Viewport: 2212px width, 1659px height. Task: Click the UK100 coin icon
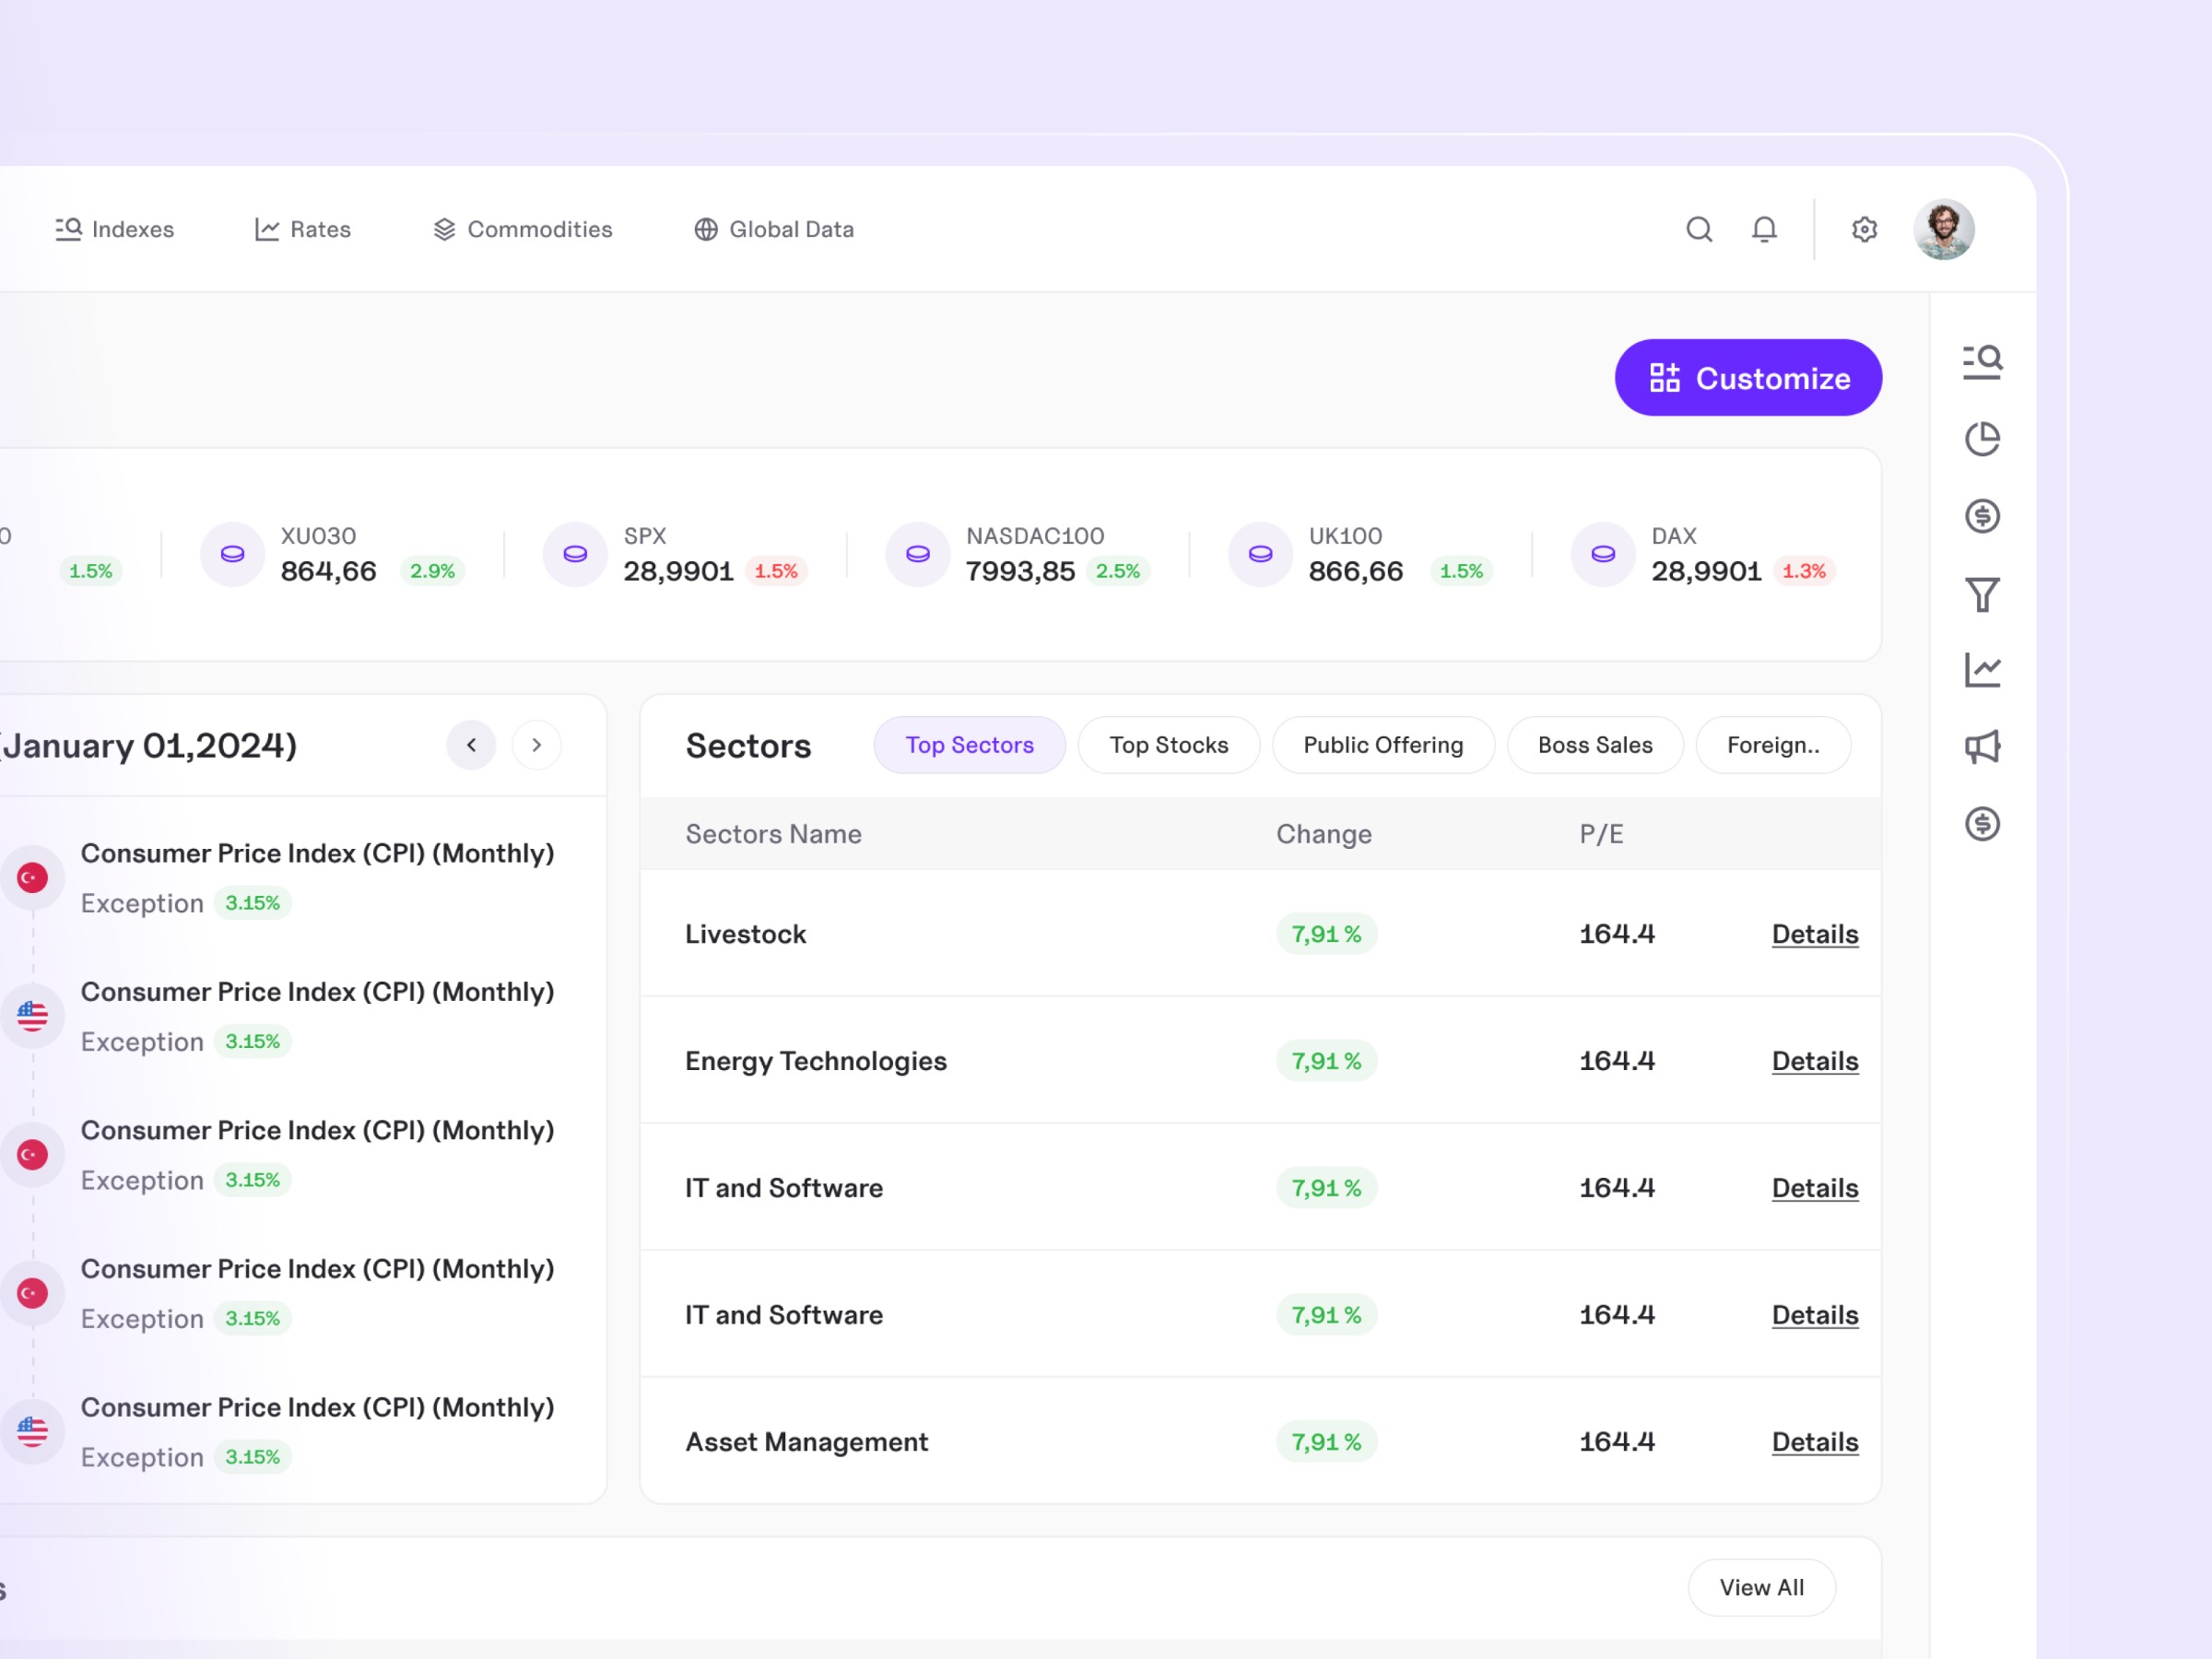tap(1261, 554)
